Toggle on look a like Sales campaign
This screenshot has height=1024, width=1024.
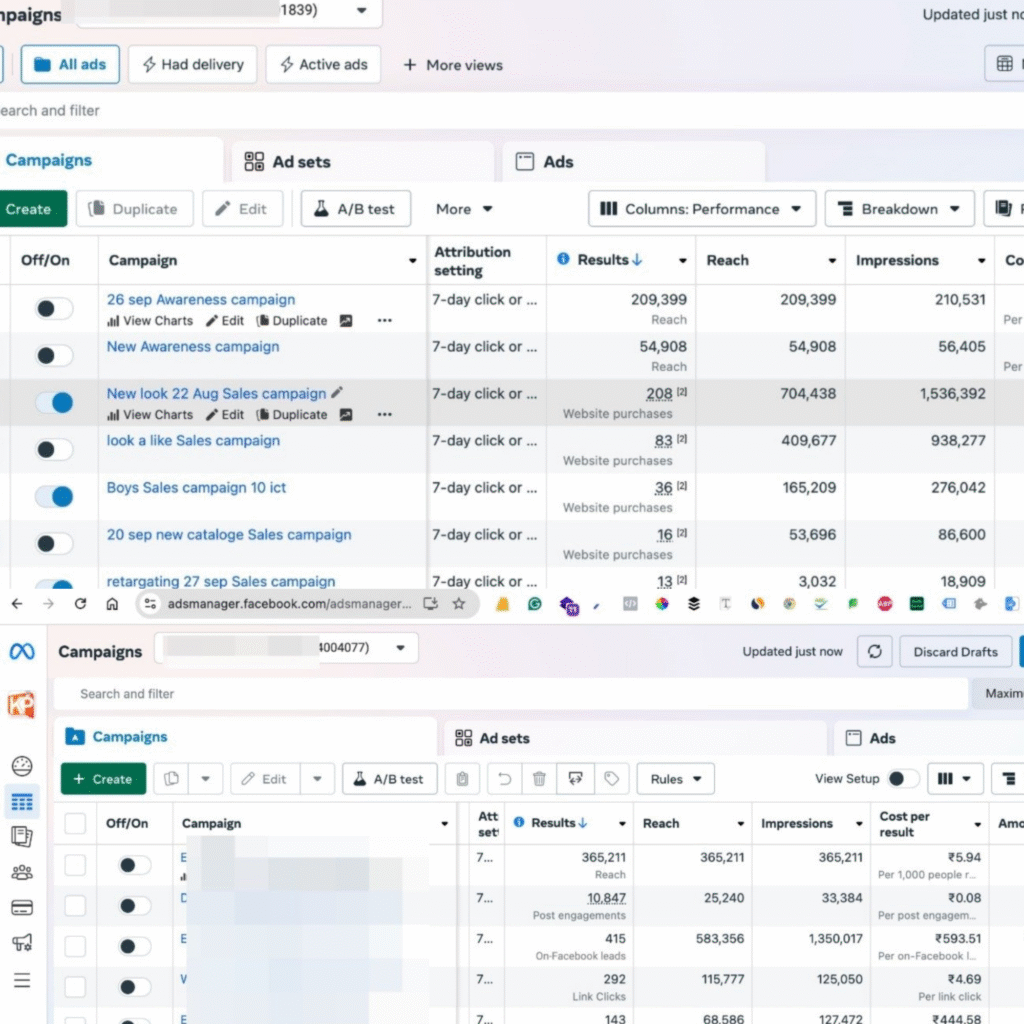coord(54,449)
